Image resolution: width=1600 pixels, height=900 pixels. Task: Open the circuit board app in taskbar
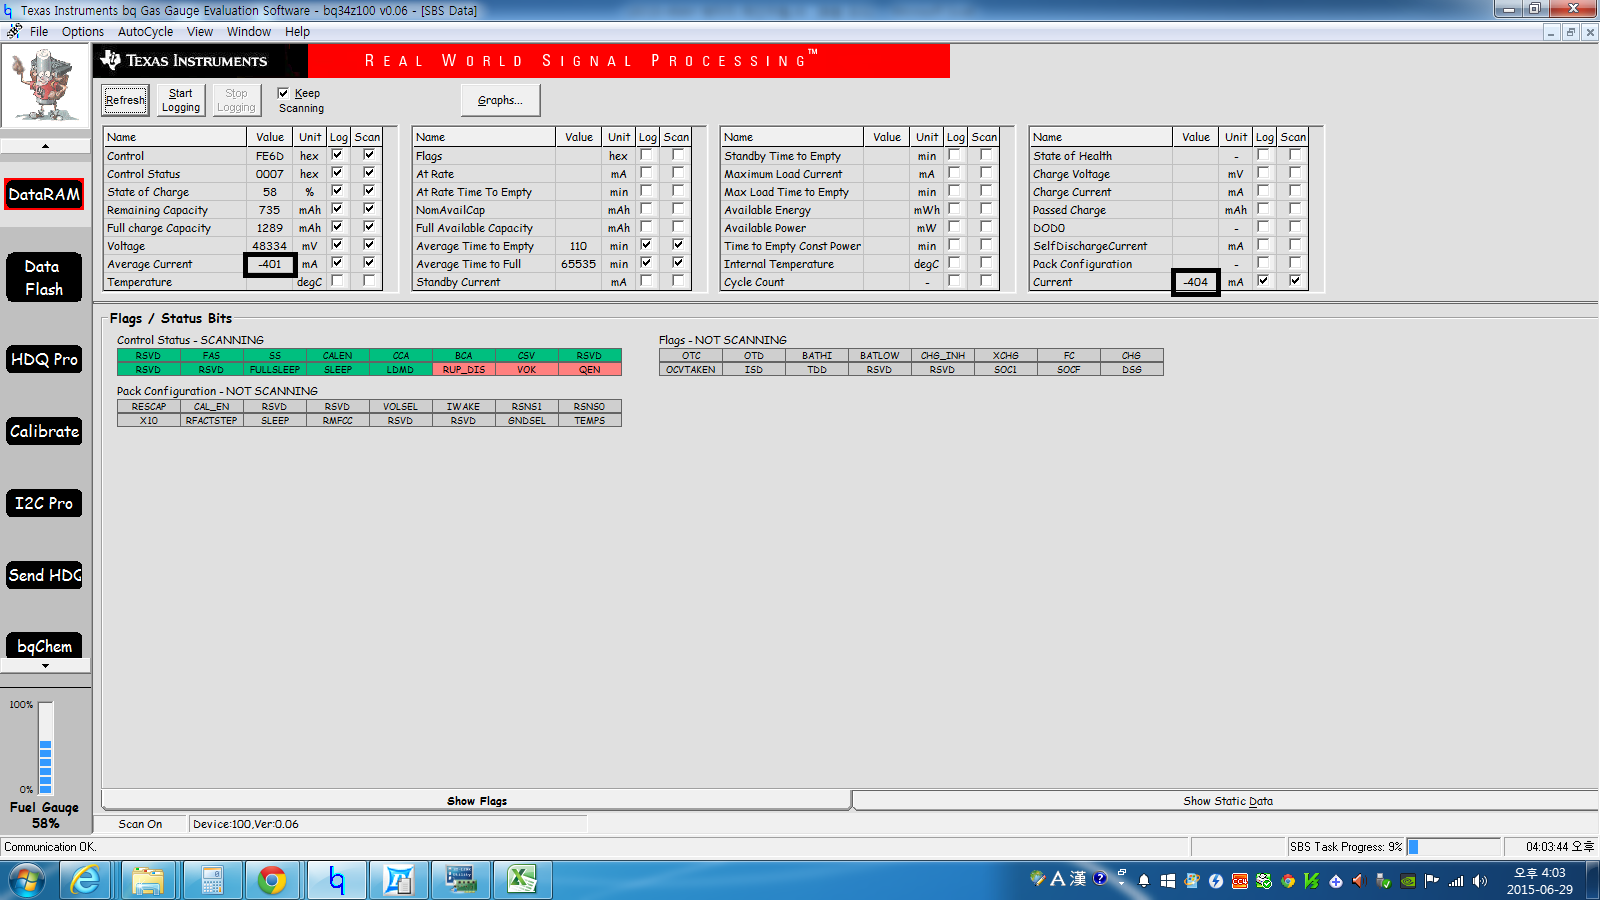pos(460,880)
